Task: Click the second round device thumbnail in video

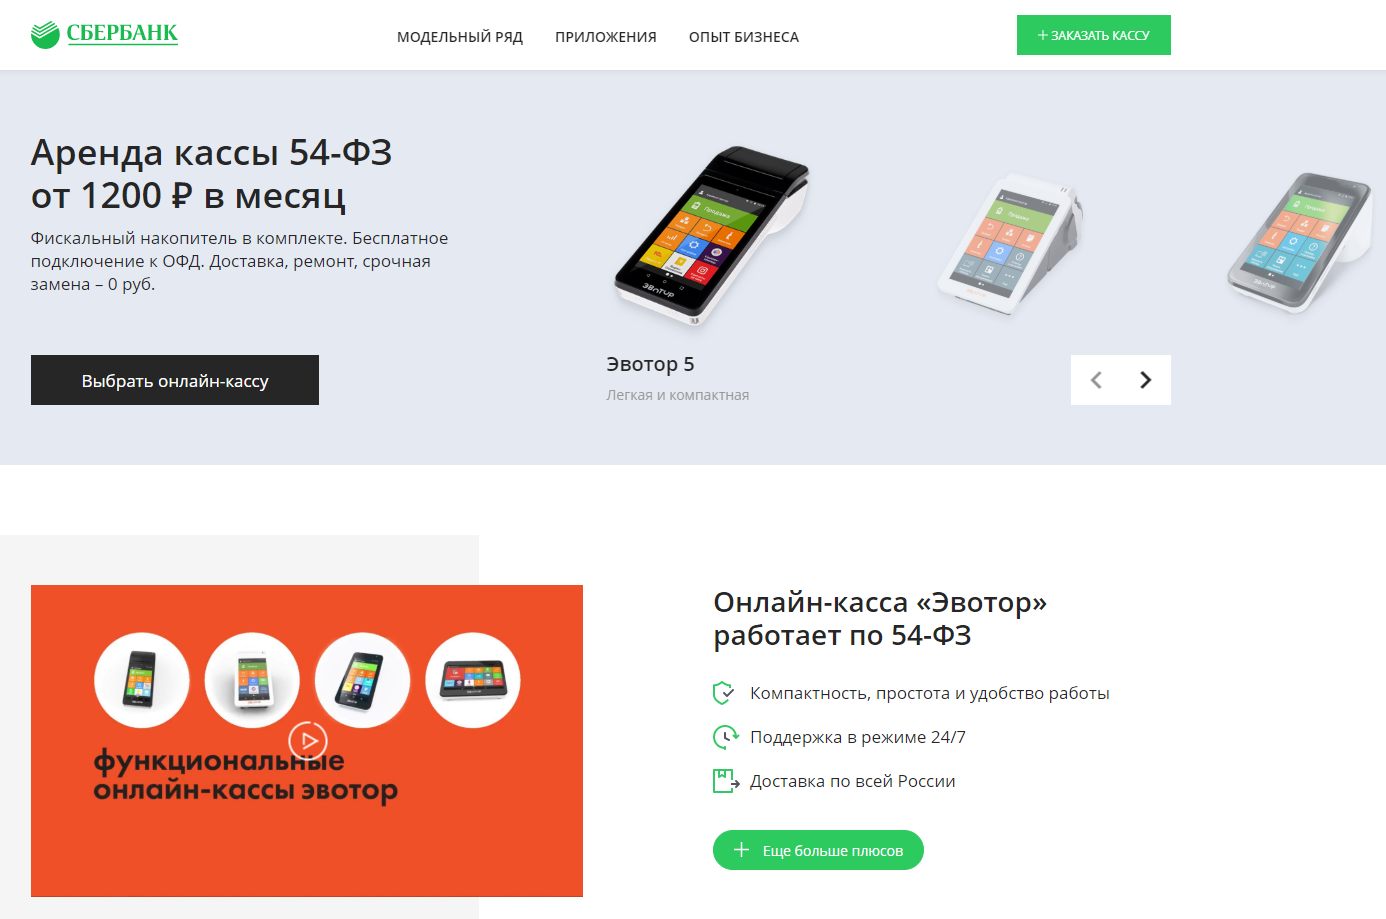Action: [252, 680]
